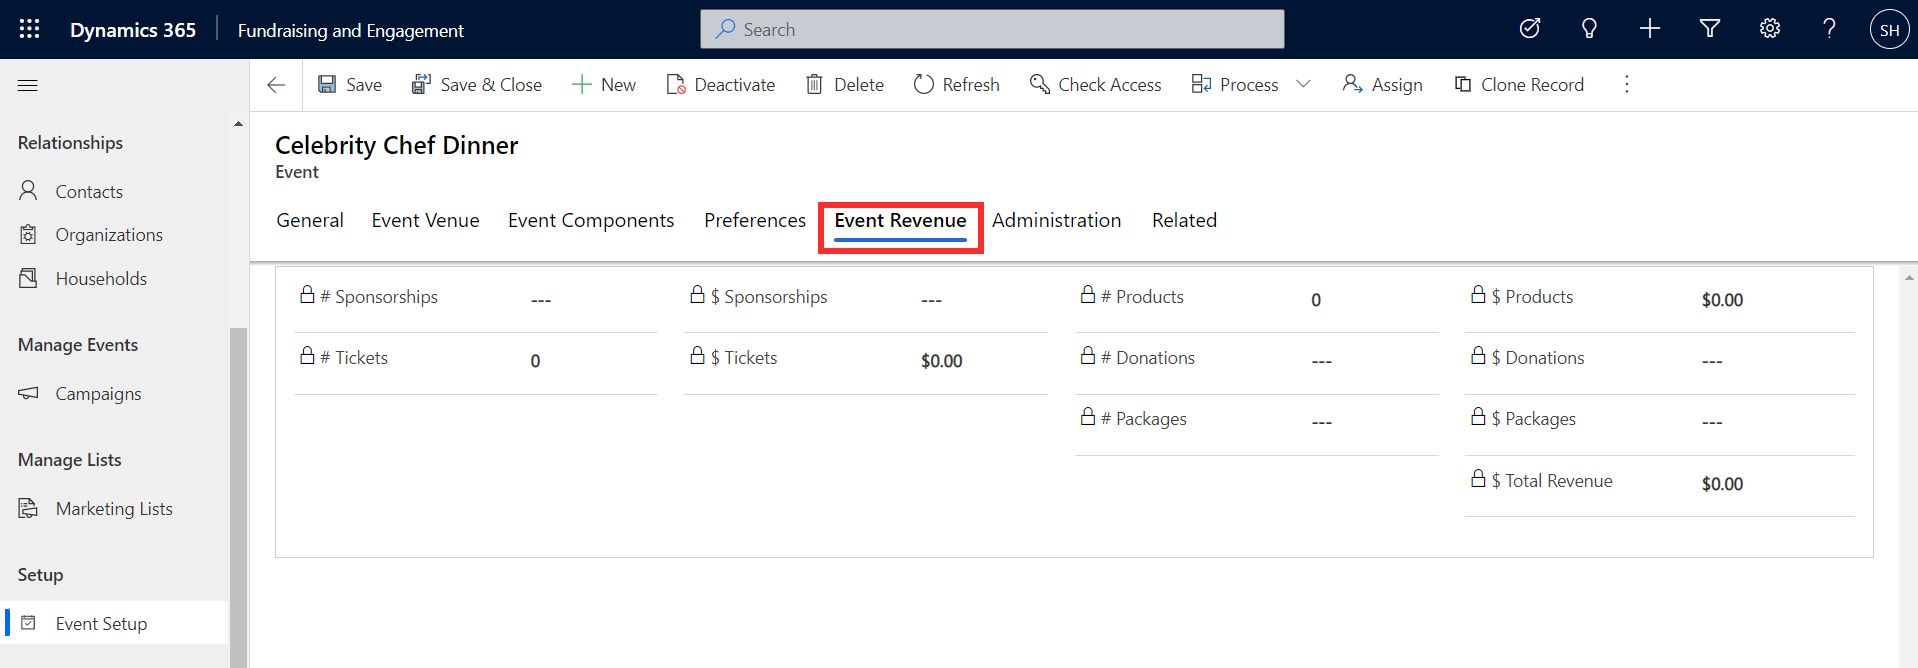Click the $ Tickets value $0.00

coord(941,361)
